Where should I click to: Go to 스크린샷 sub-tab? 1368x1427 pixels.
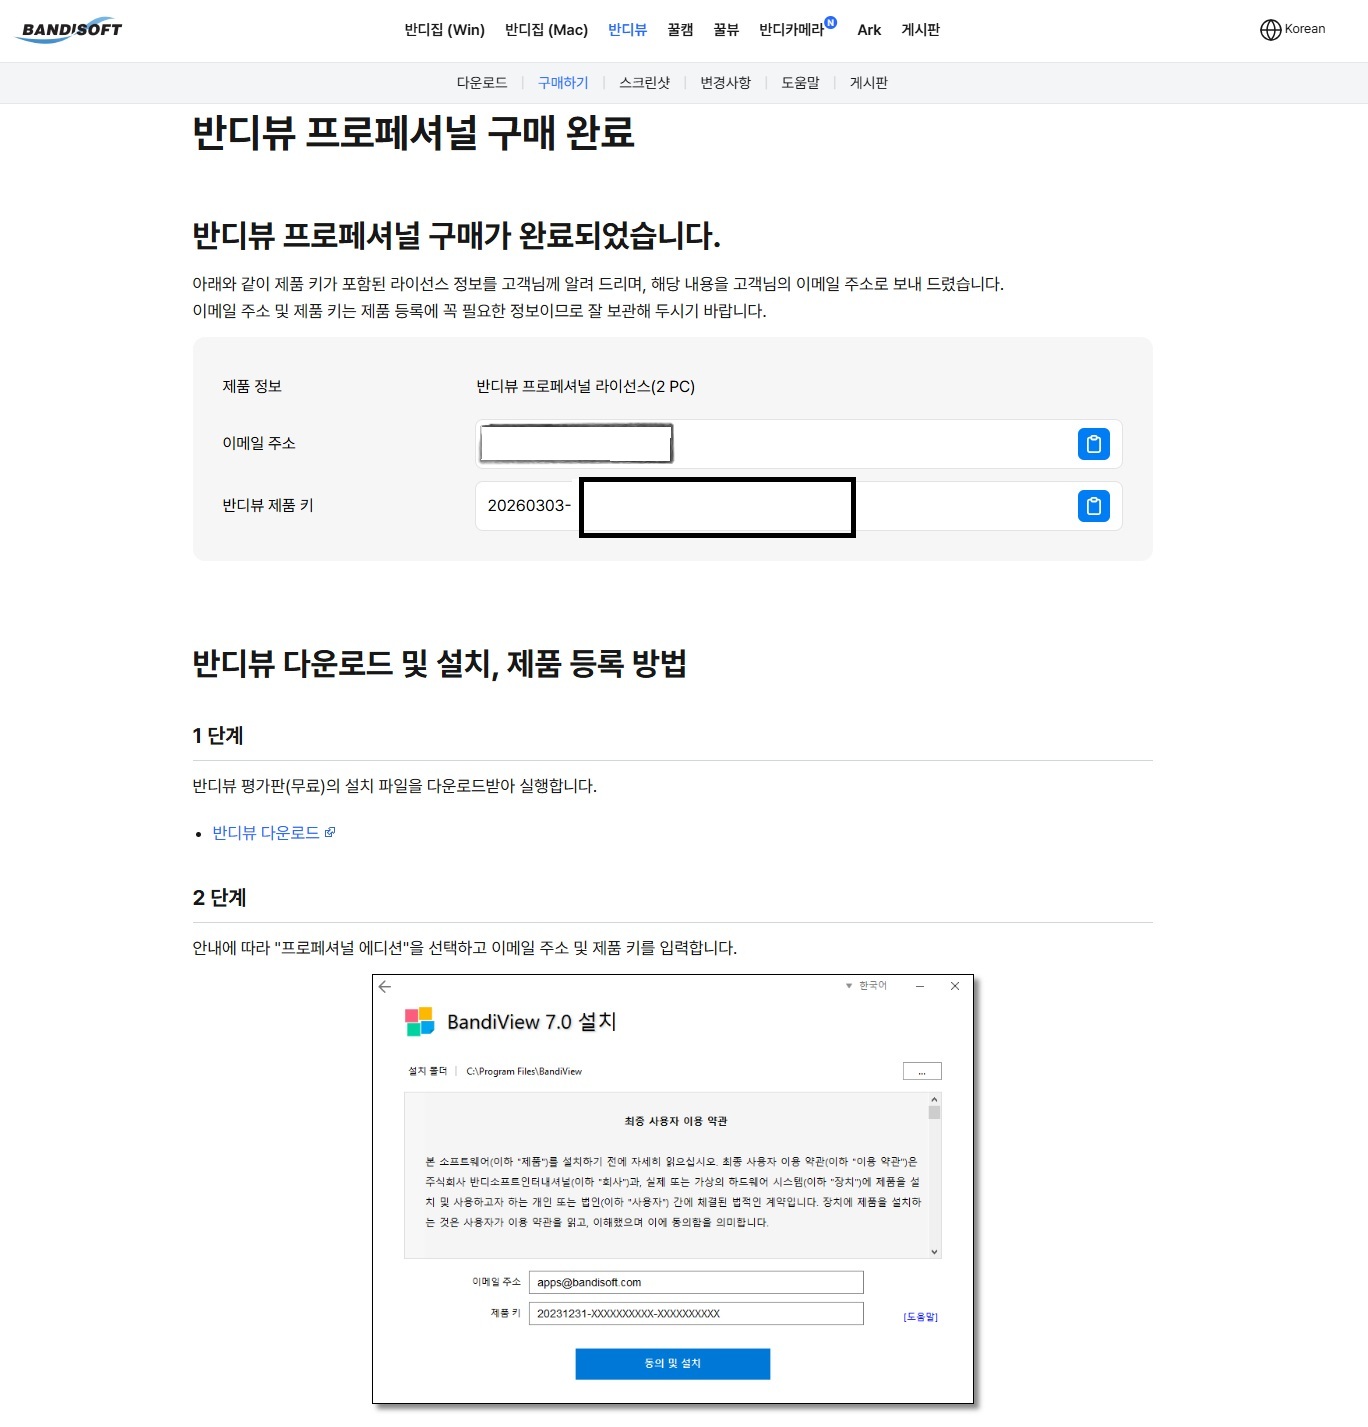pyautogui.click(x=644, y=83)
